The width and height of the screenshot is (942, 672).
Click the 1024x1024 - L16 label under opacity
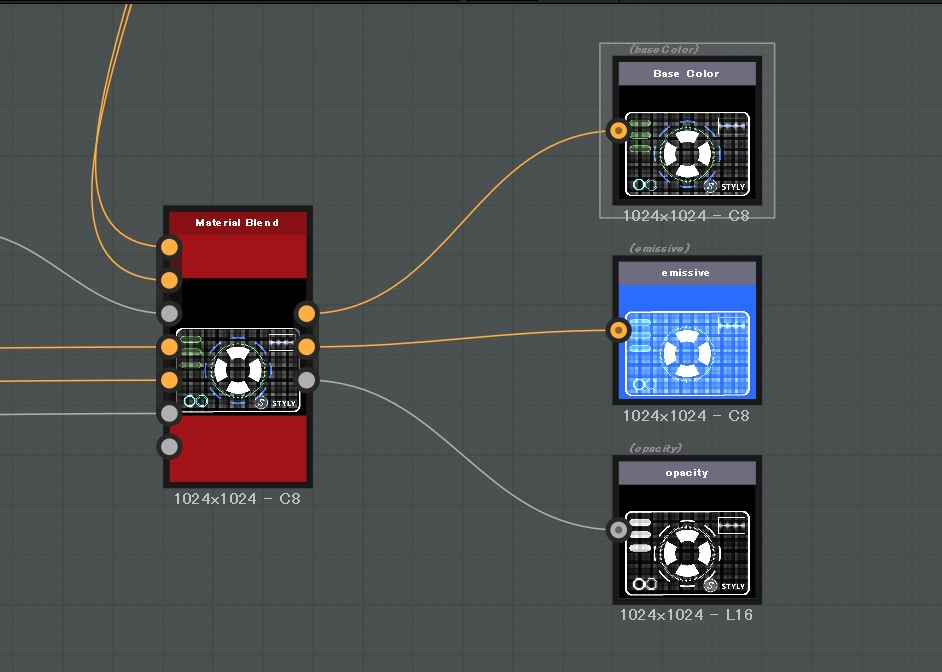point(686,615)
